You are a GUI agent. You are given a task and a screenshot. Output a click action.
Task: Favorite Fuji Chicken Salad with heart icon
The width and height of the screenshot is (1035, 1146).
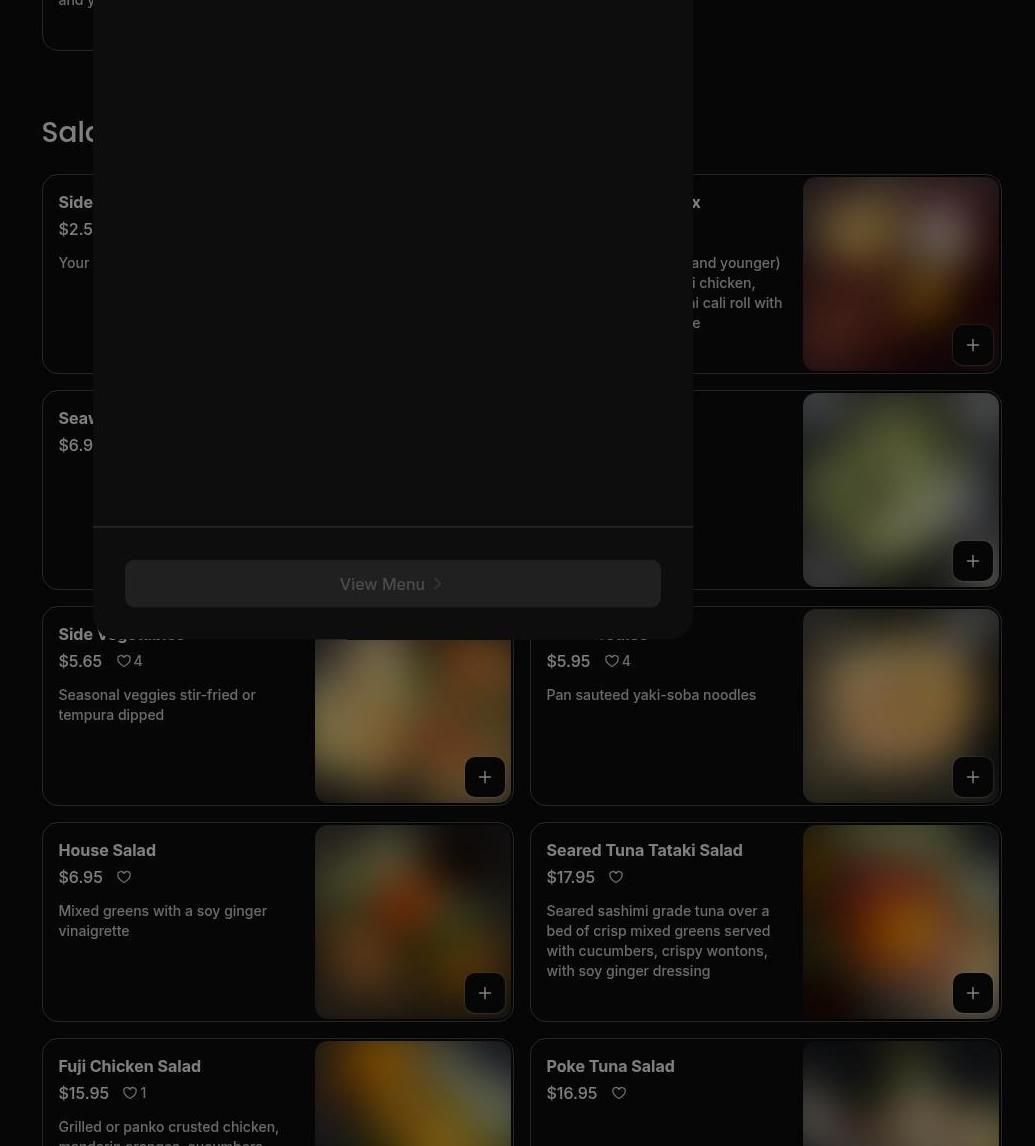tap(130, 1093)
